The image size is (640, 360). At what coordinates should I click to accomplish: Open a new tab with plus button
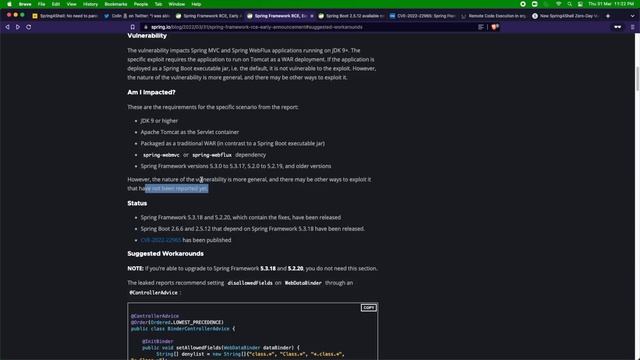tap(608, 16)
